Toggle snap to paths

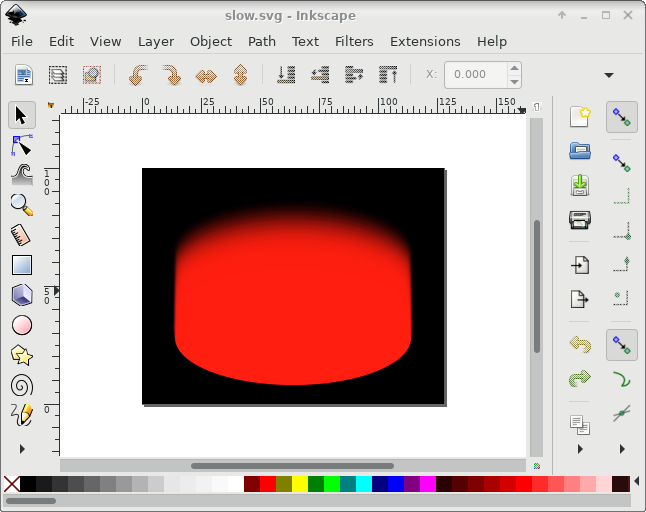(x=622, y=379)
